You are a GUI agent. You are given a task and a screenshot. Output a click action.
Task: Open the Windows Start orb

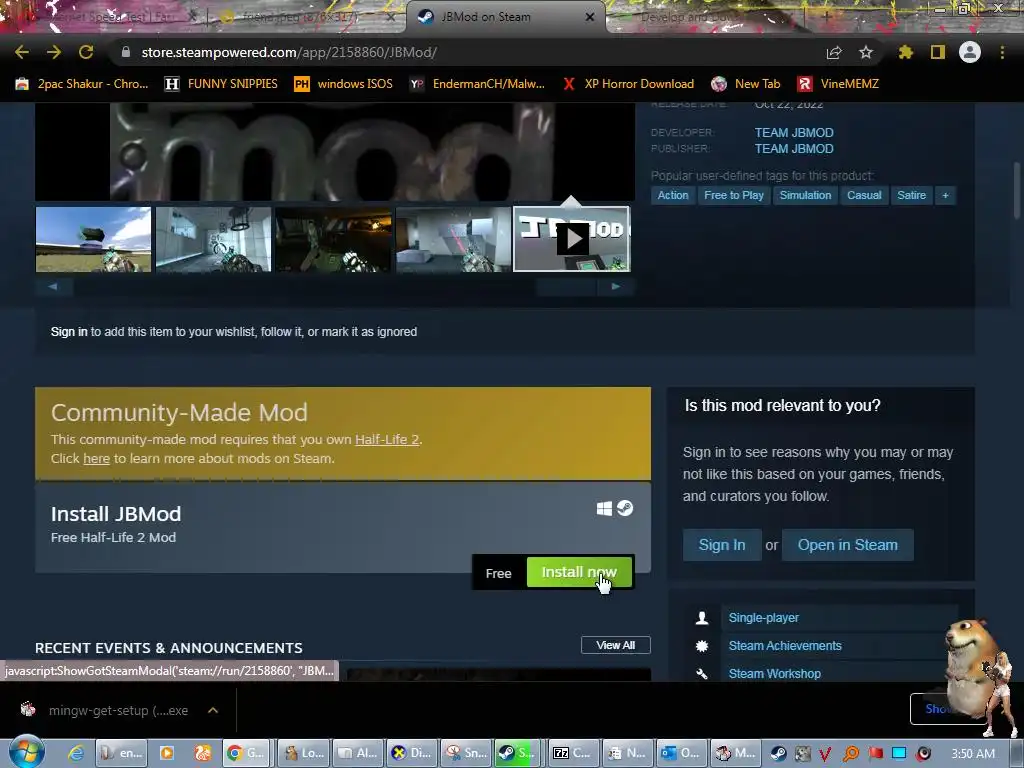point(26,752)
